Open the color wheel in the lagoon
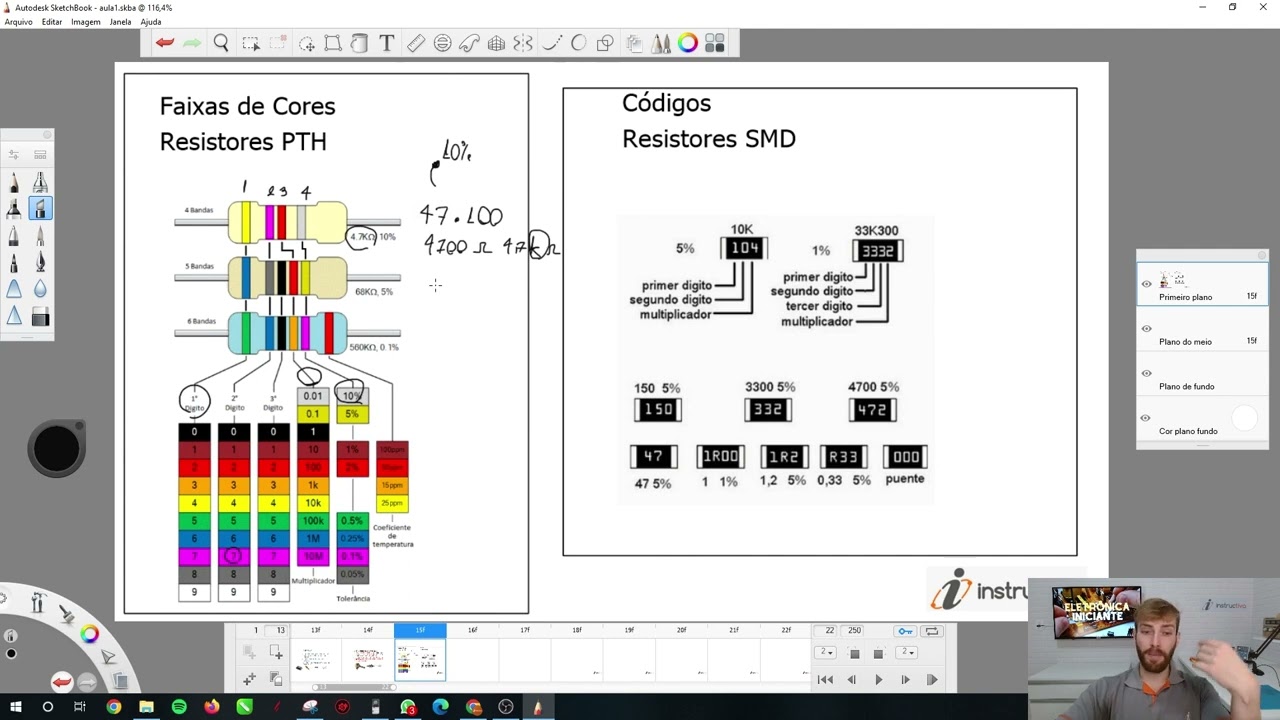This screenshot has height=720, width=1280. (x=90, y=634)
